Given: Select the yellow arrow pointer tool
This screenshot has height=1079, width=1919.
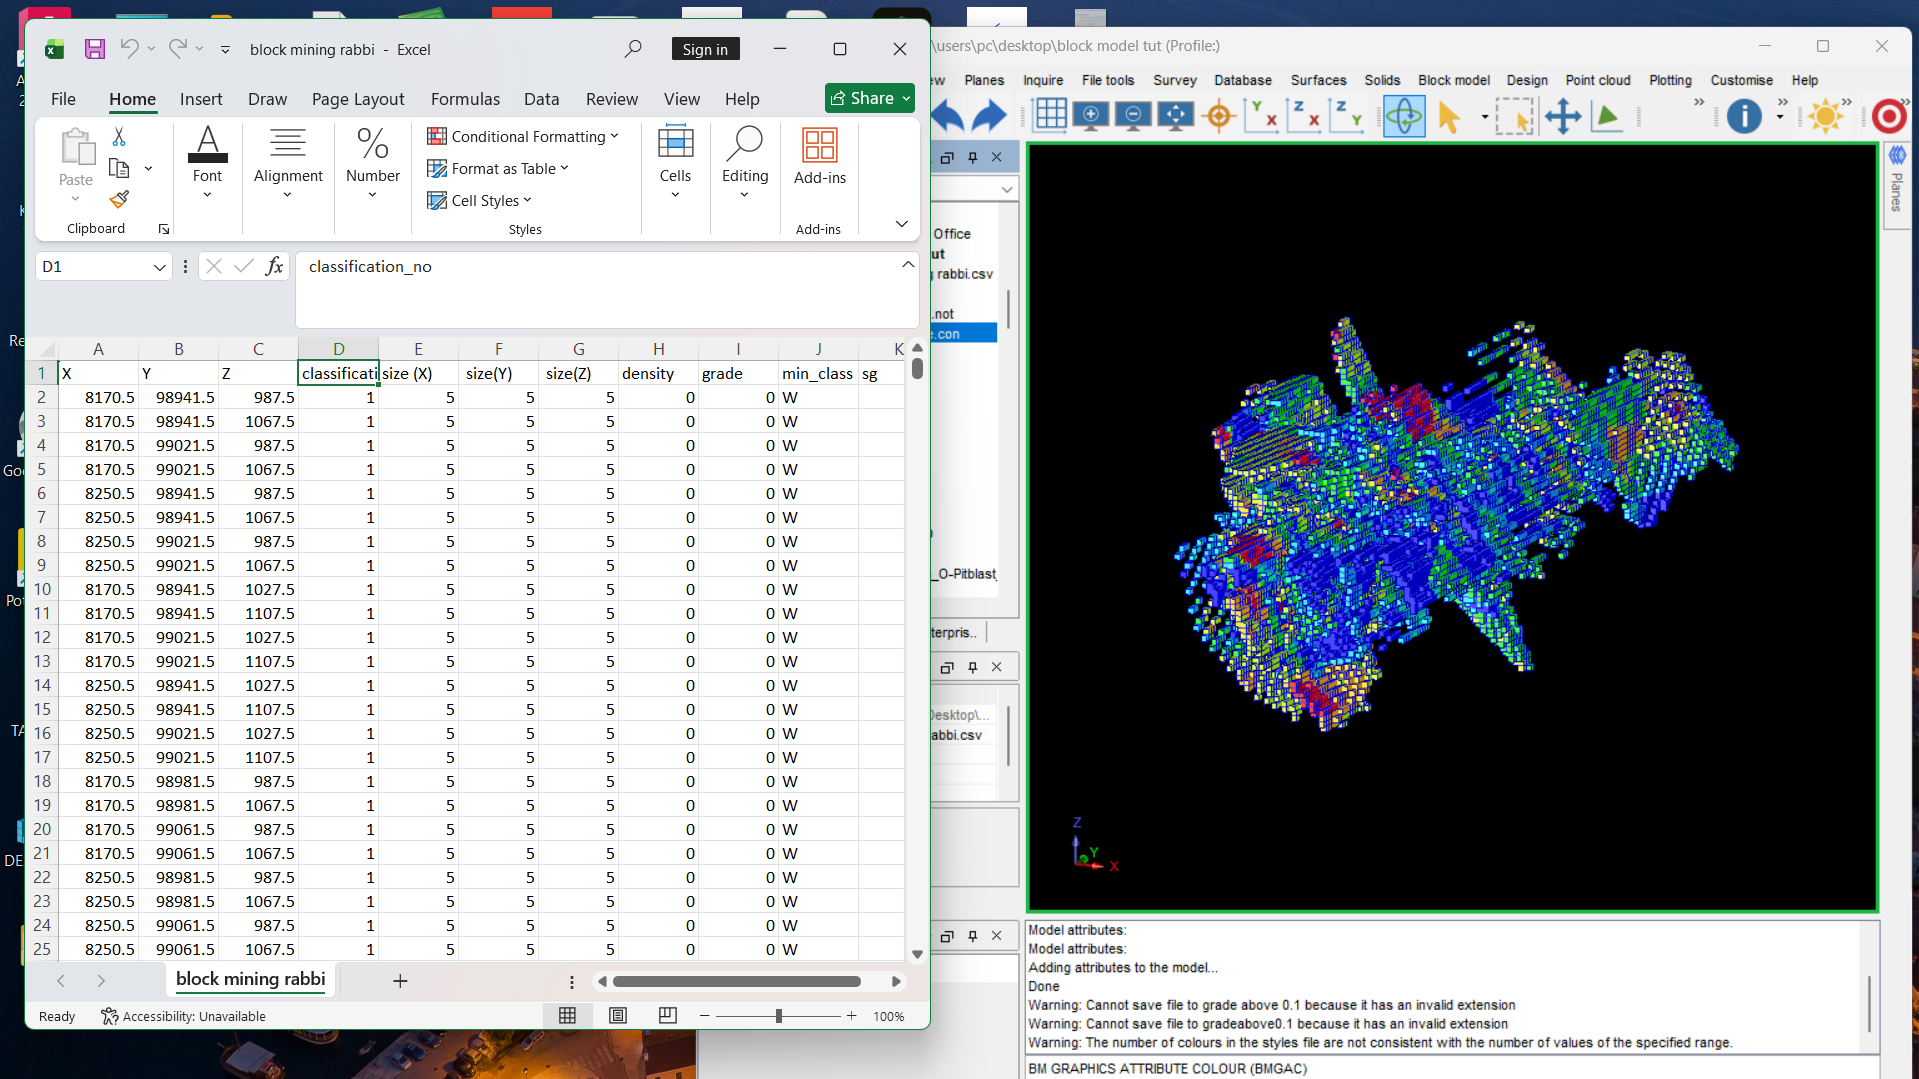Looking at the screenshot, I should click(1449, 117).
